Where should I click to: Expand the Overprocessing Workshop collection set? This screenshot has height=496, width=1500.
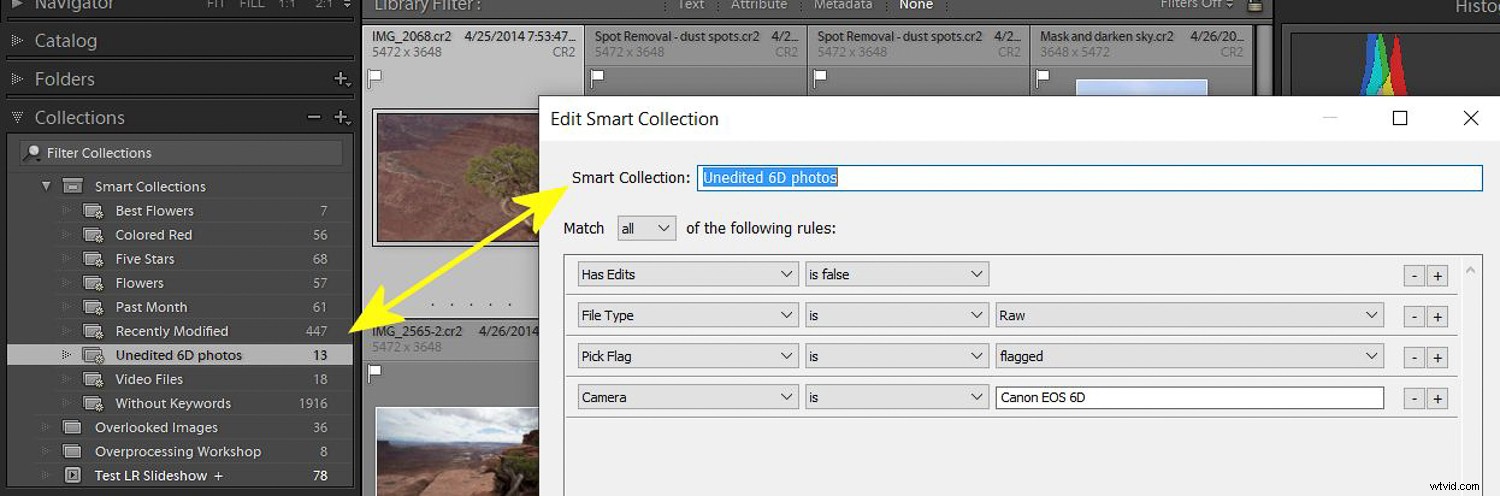point(46,451)
